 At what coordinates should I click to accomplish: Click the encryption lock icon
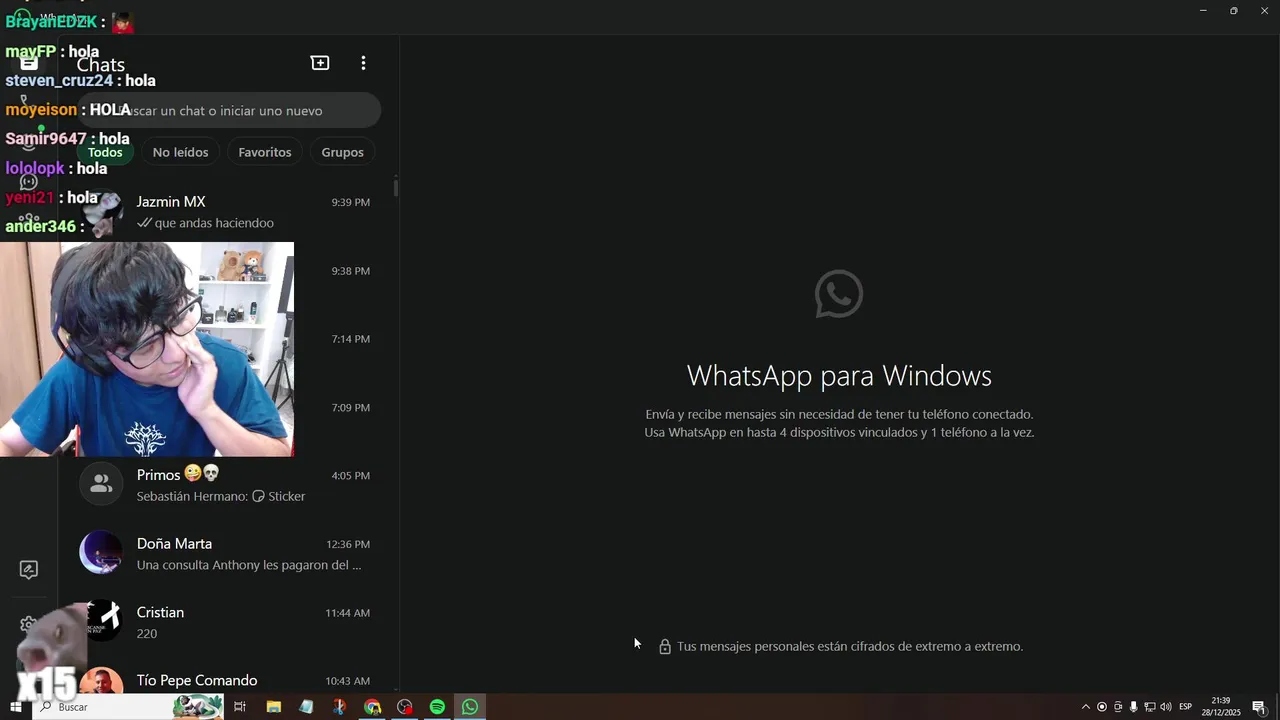pos(665,646)
